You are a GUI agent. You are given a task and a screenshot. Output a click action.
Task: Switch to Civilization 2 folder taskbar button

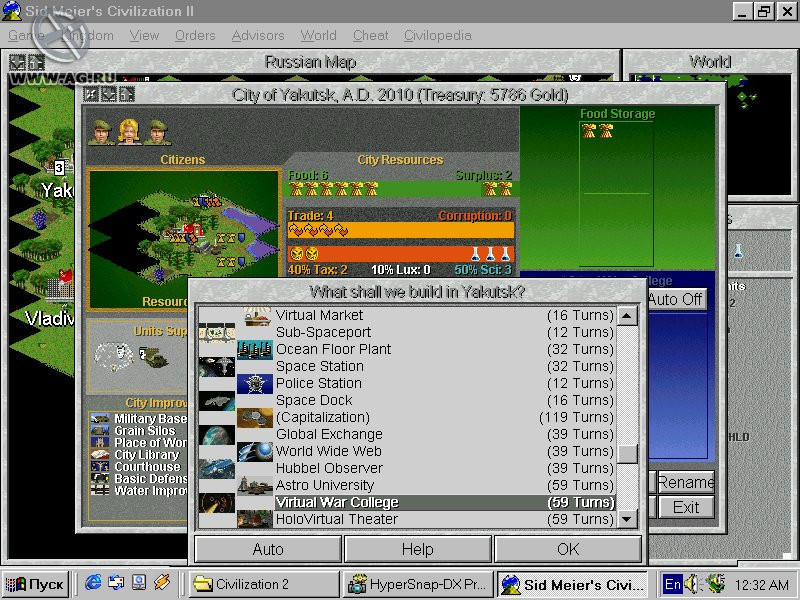click(x=264, y=584)
